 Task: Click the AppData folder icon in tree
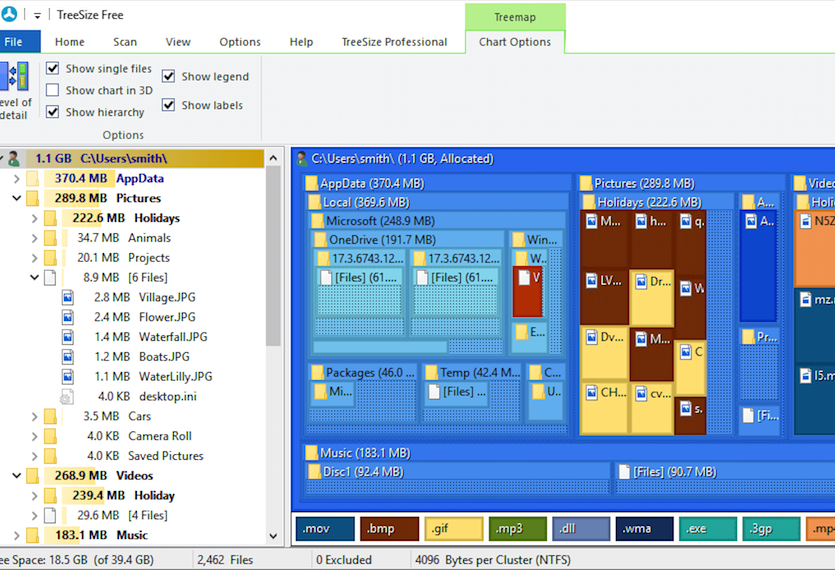[x=32, y=178]
